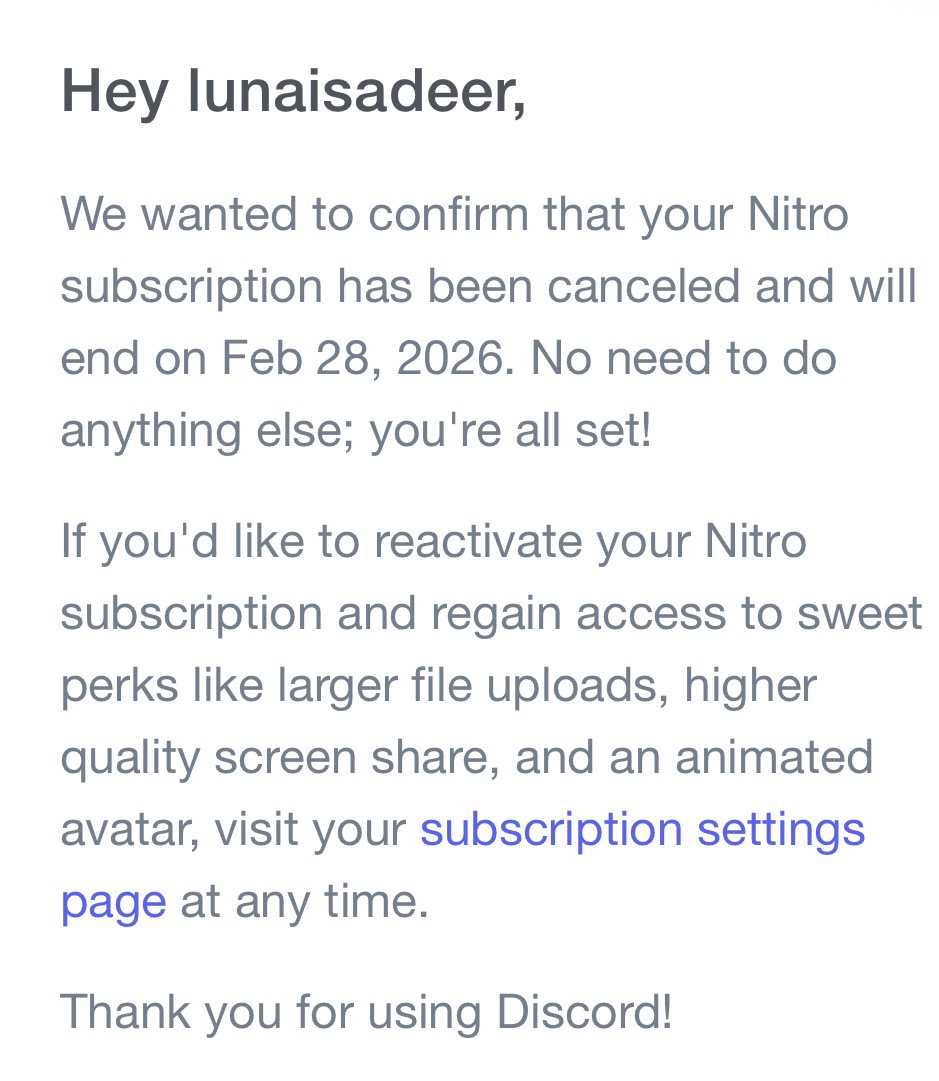Image resolution: width=939 pixels, height=1081 pixels.
Task: Click the username "lunaisadeer" in the heading
Action: pos(355,91)
